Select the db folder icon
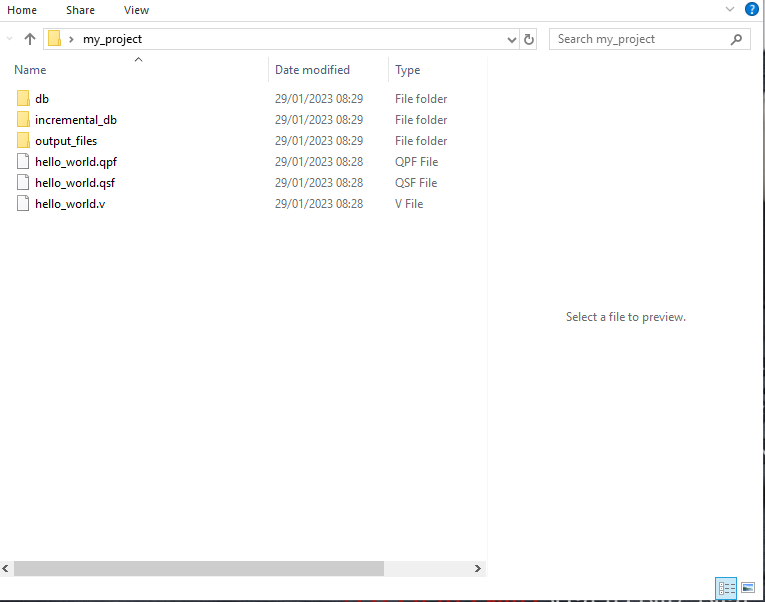 coord(23,98)
